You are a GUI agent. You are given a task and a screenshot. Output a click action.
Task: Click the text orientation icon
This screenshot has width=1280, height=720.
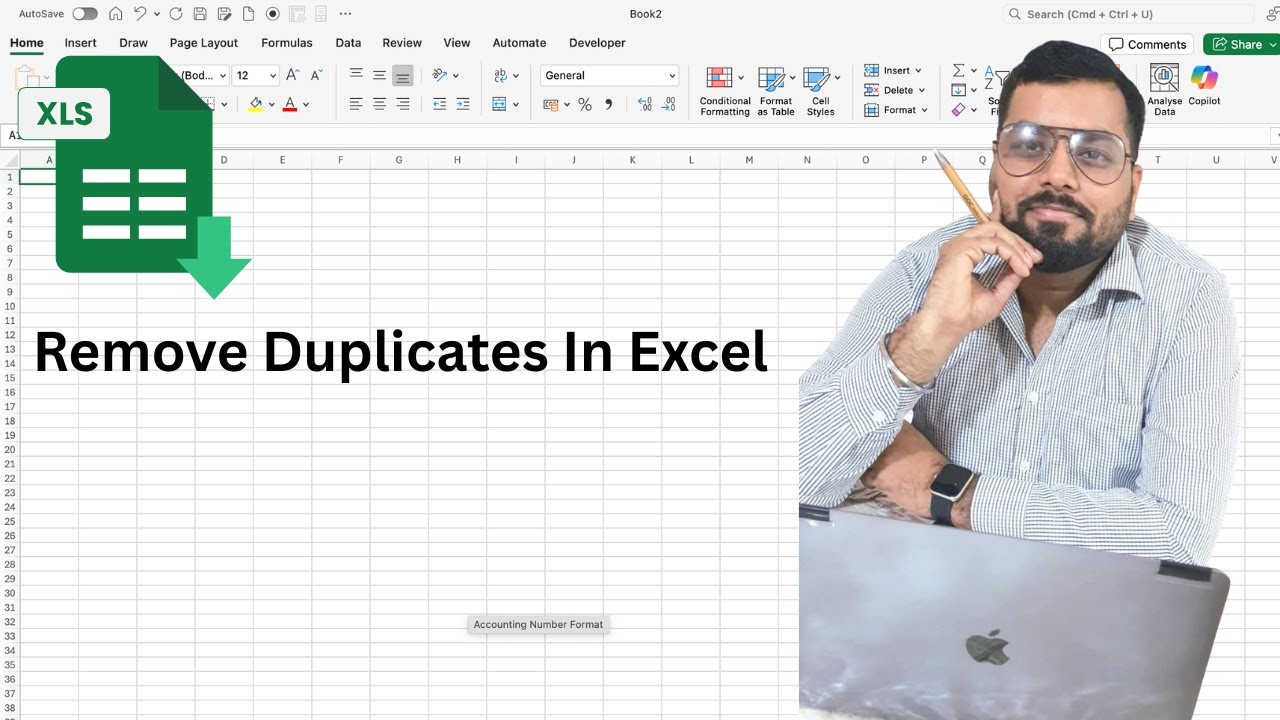(440, 75)
